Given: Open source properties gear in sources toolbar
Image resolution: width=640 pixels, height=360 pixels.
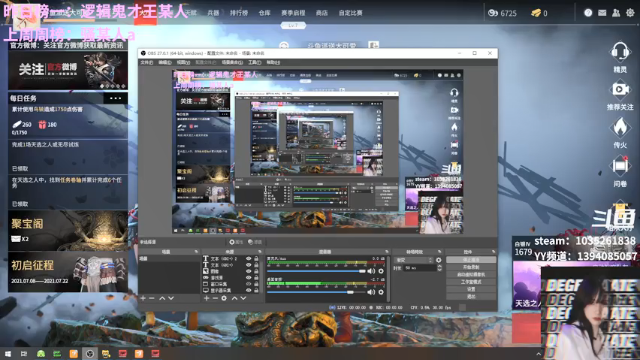Looking at the screenshot, I should (224, 298).
